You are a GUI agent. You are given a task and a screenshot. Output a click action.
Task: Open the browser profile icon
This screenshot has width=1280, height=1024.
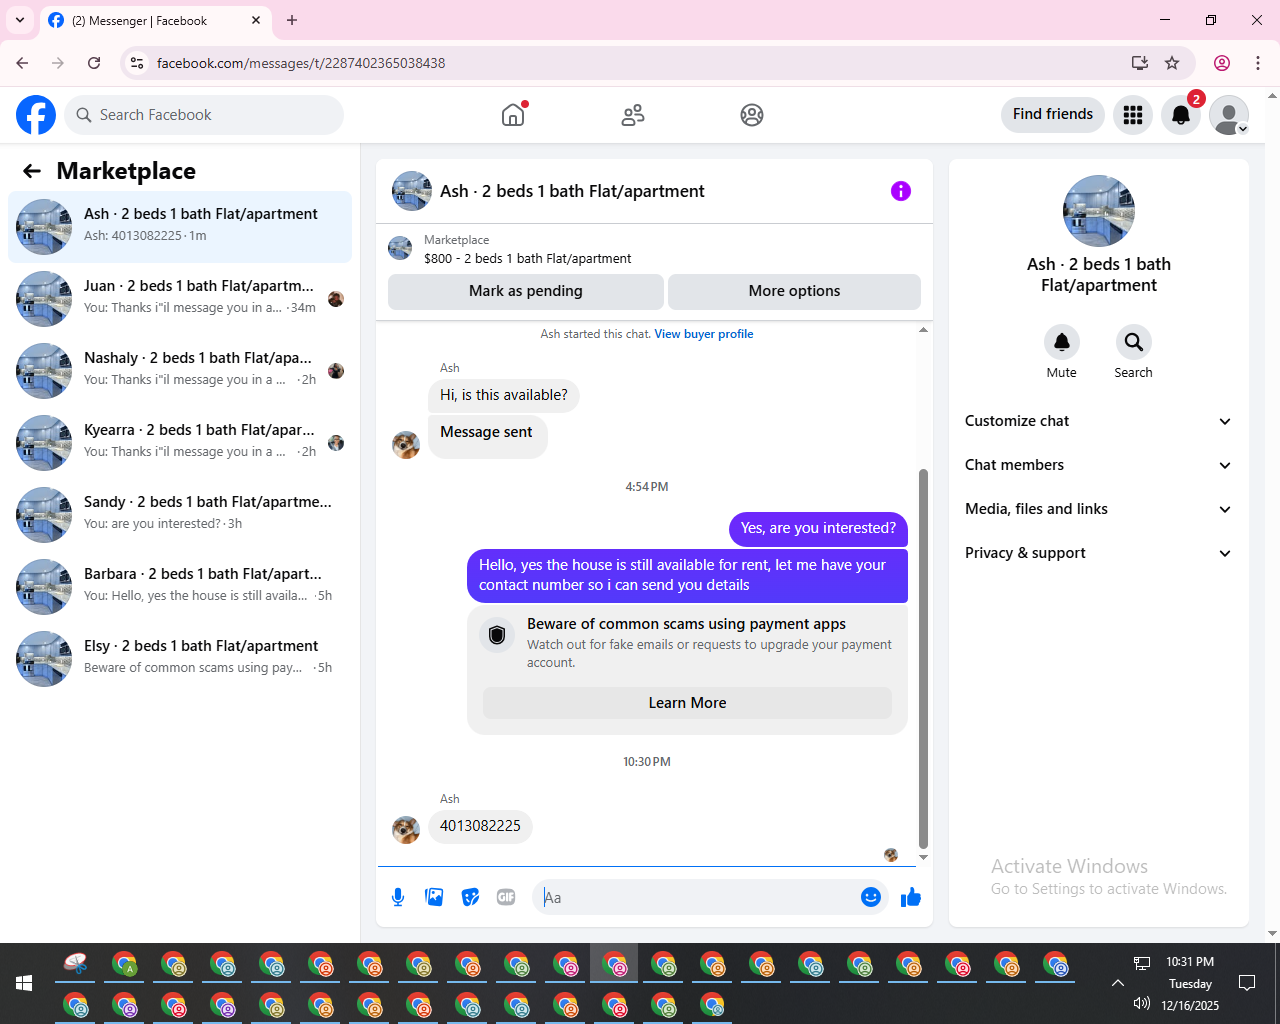click(x=1222, y=63)
